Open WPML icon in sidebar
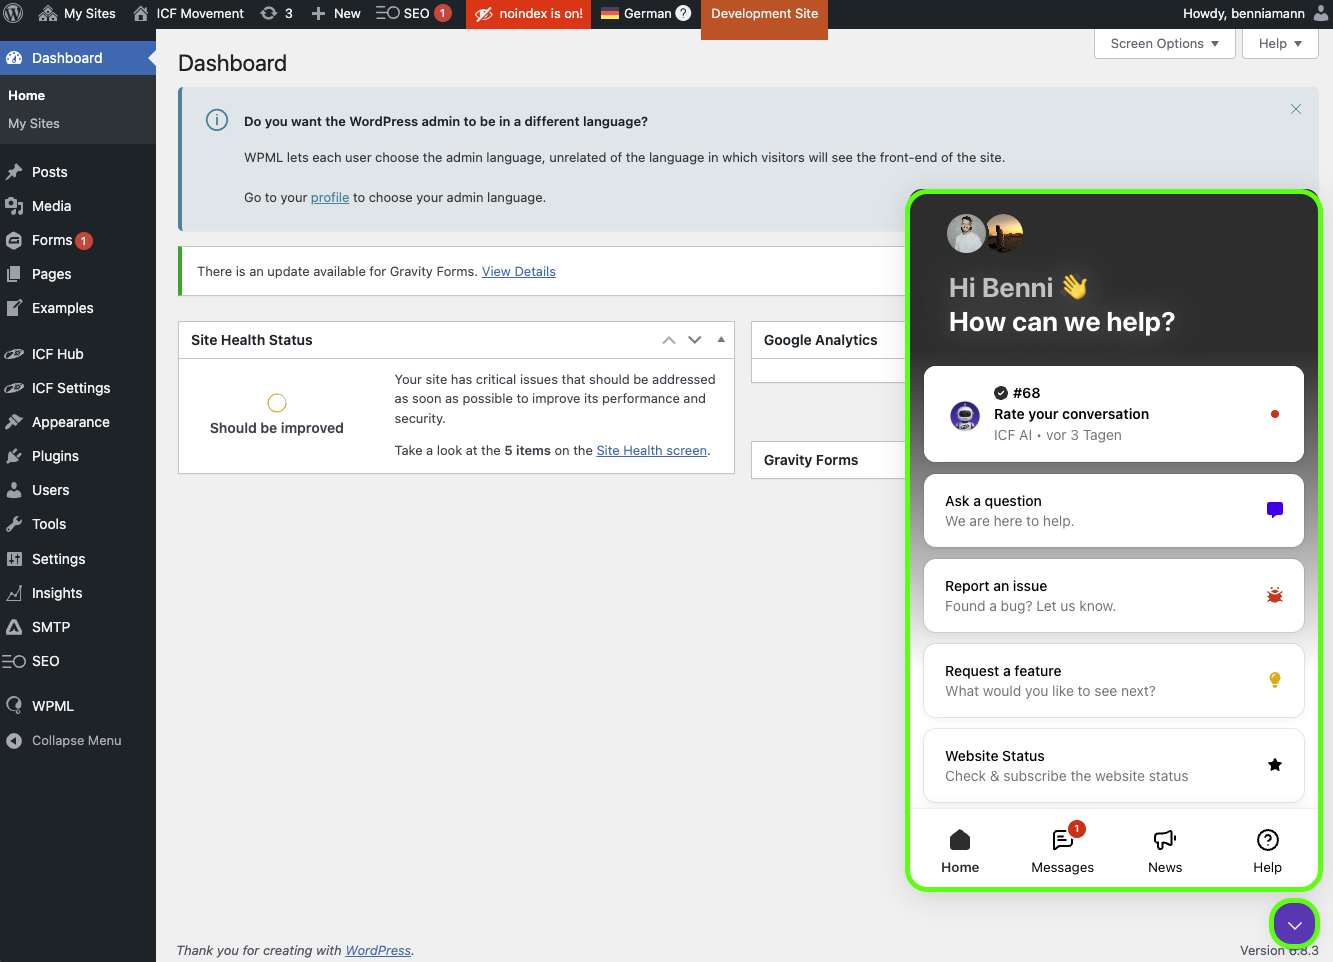 14,706
